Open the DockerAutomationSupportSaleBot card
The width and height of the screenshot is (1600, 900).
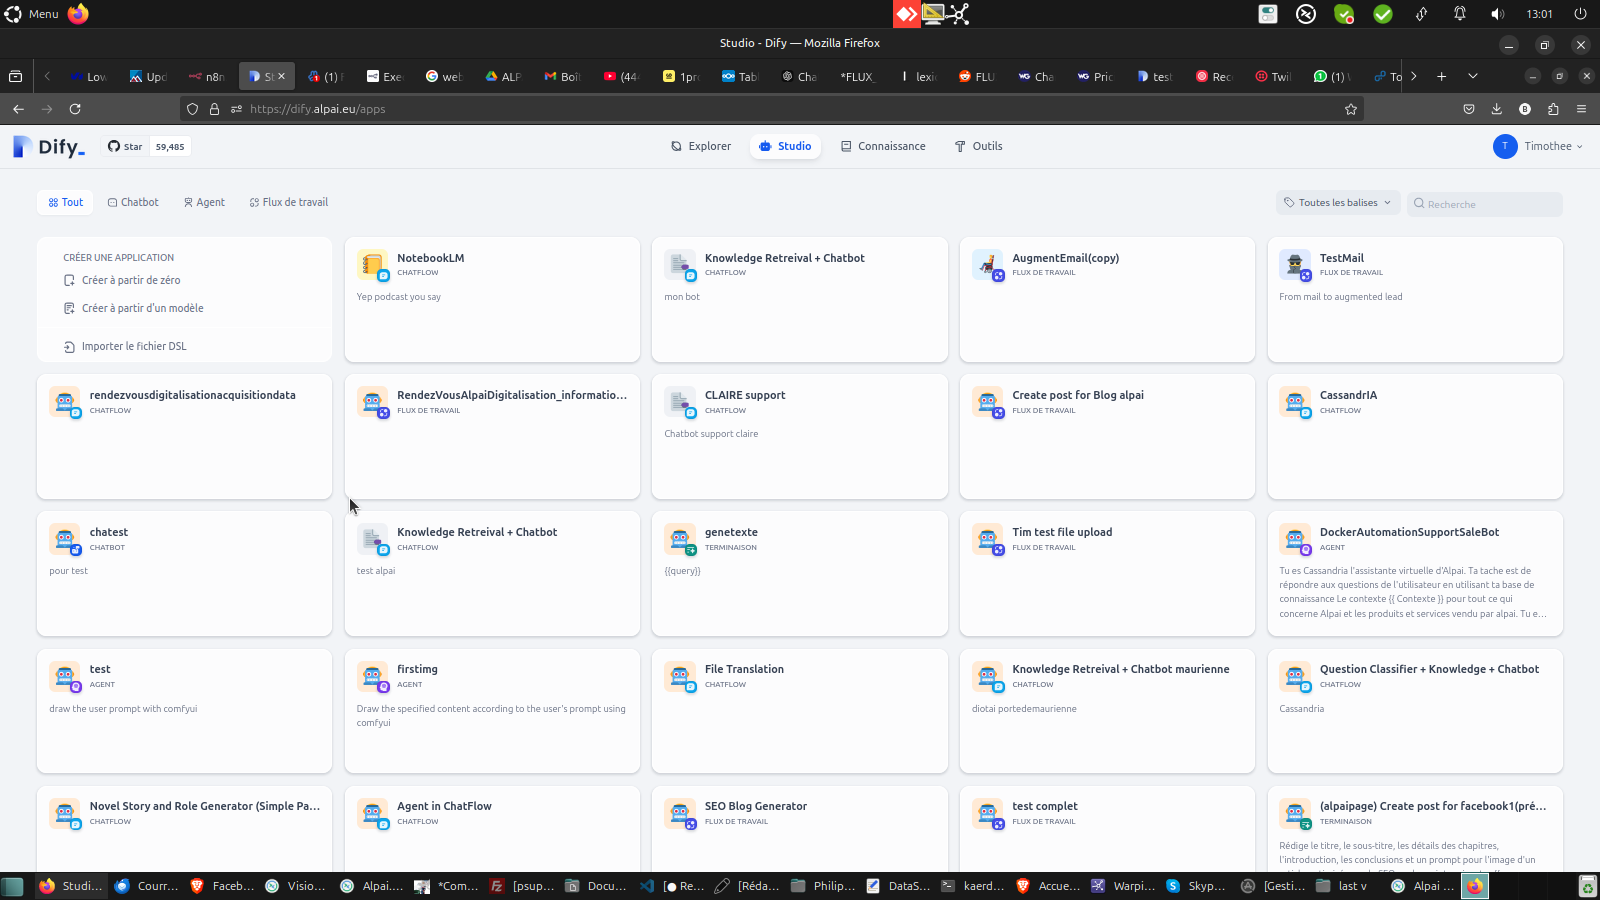(x=1415, y=573)
